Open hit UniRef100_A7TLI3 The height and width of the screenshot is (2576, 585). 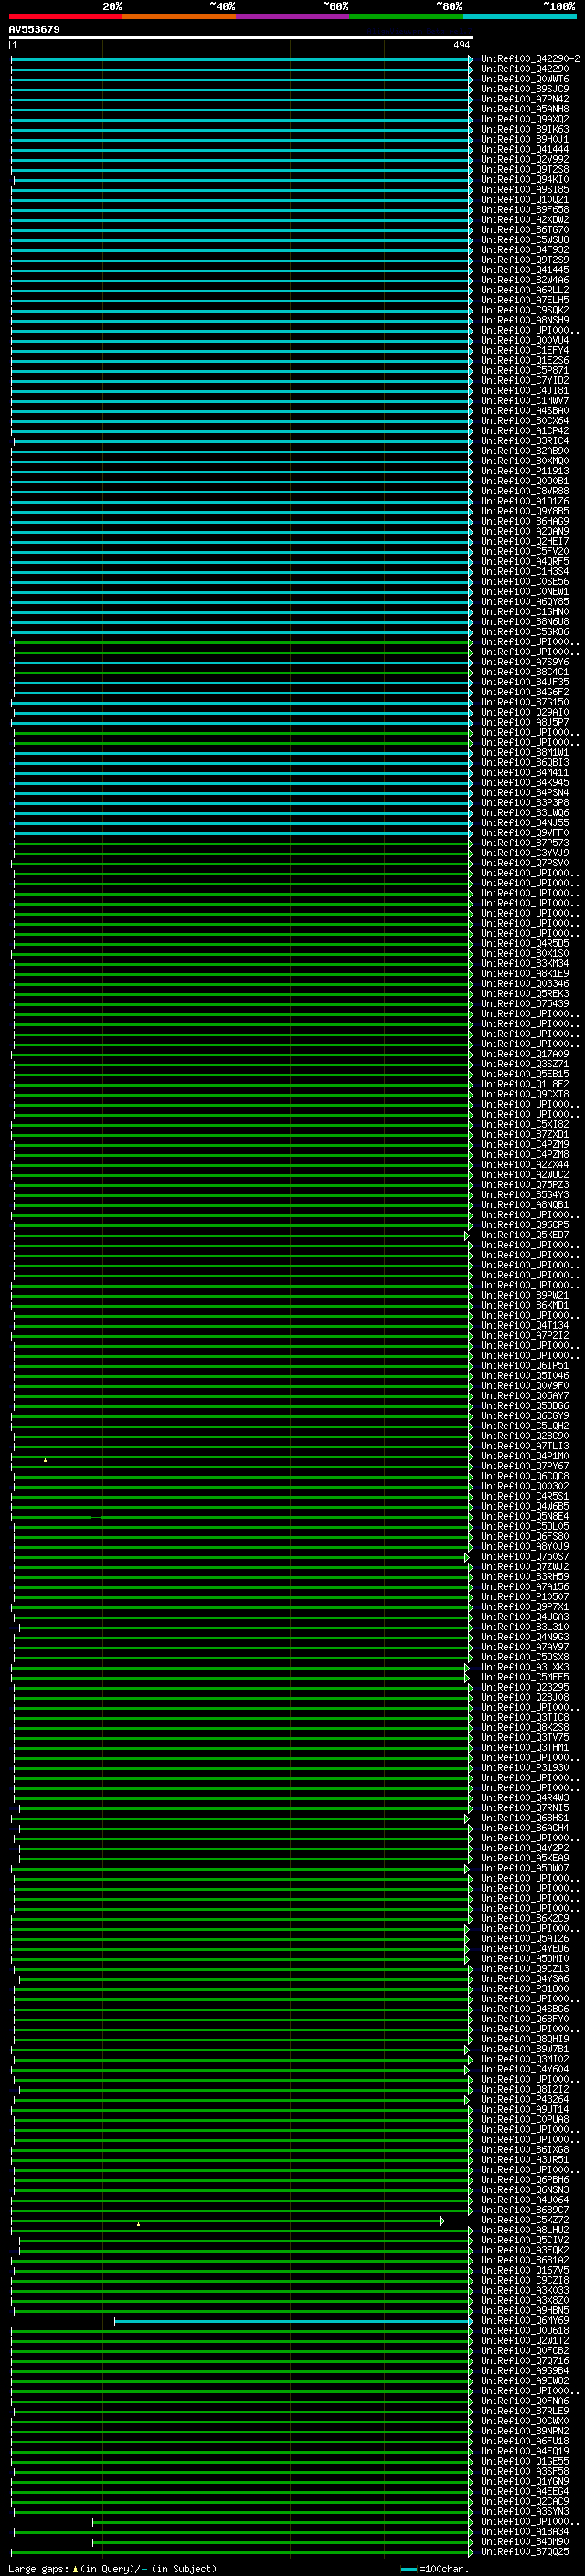click(525, 1446)
